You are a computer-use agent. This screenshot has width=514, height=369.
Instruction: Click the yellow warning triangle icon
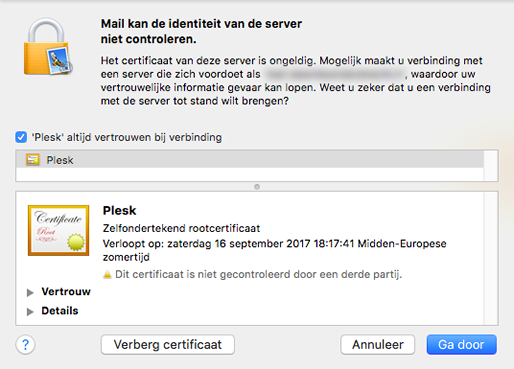(x=107, y=275)
